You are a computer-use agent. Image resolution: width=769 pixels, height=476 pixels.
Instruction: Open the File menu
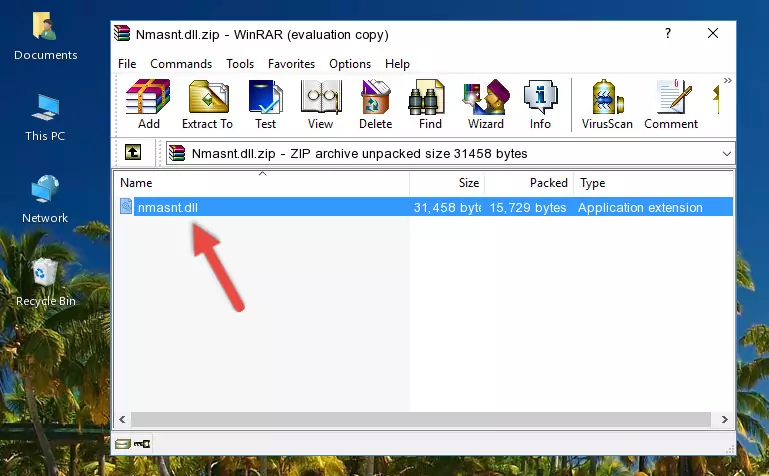pos(127,64)
